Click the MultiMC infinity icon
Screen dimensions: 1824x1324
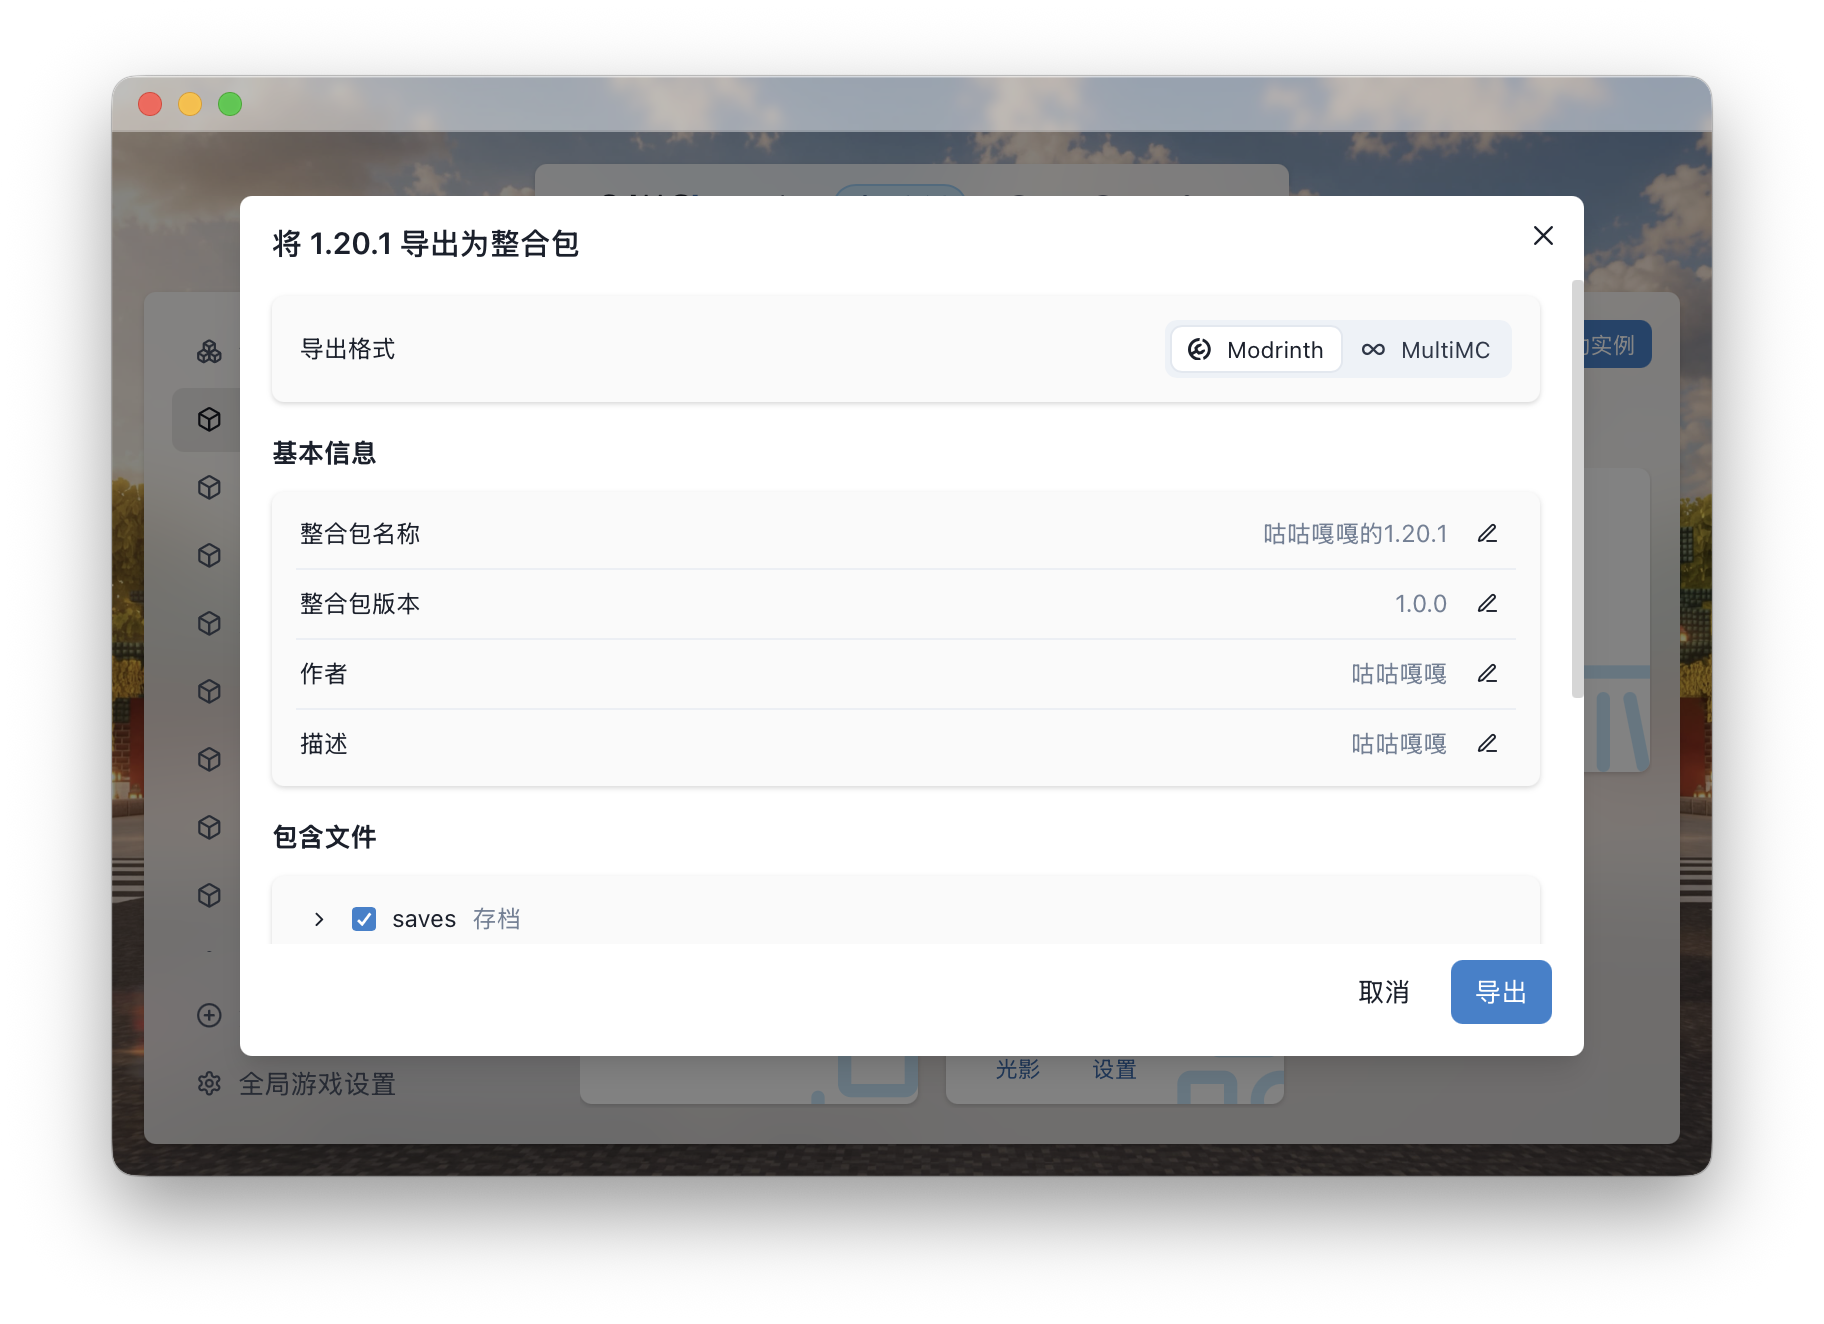click(1373, 349)
